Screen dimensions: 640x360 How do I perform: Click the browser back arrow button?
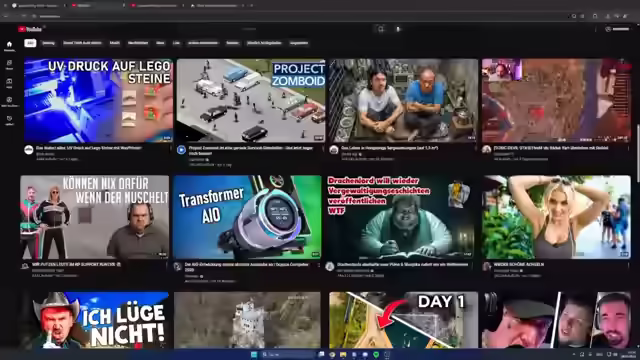6,16
